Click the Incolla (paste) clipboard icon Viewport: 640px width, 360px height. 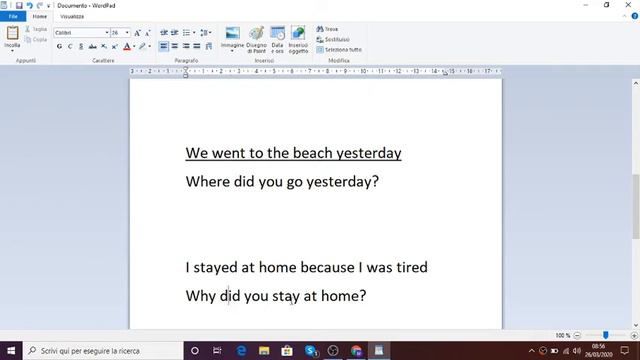click(x=12, y=33)
